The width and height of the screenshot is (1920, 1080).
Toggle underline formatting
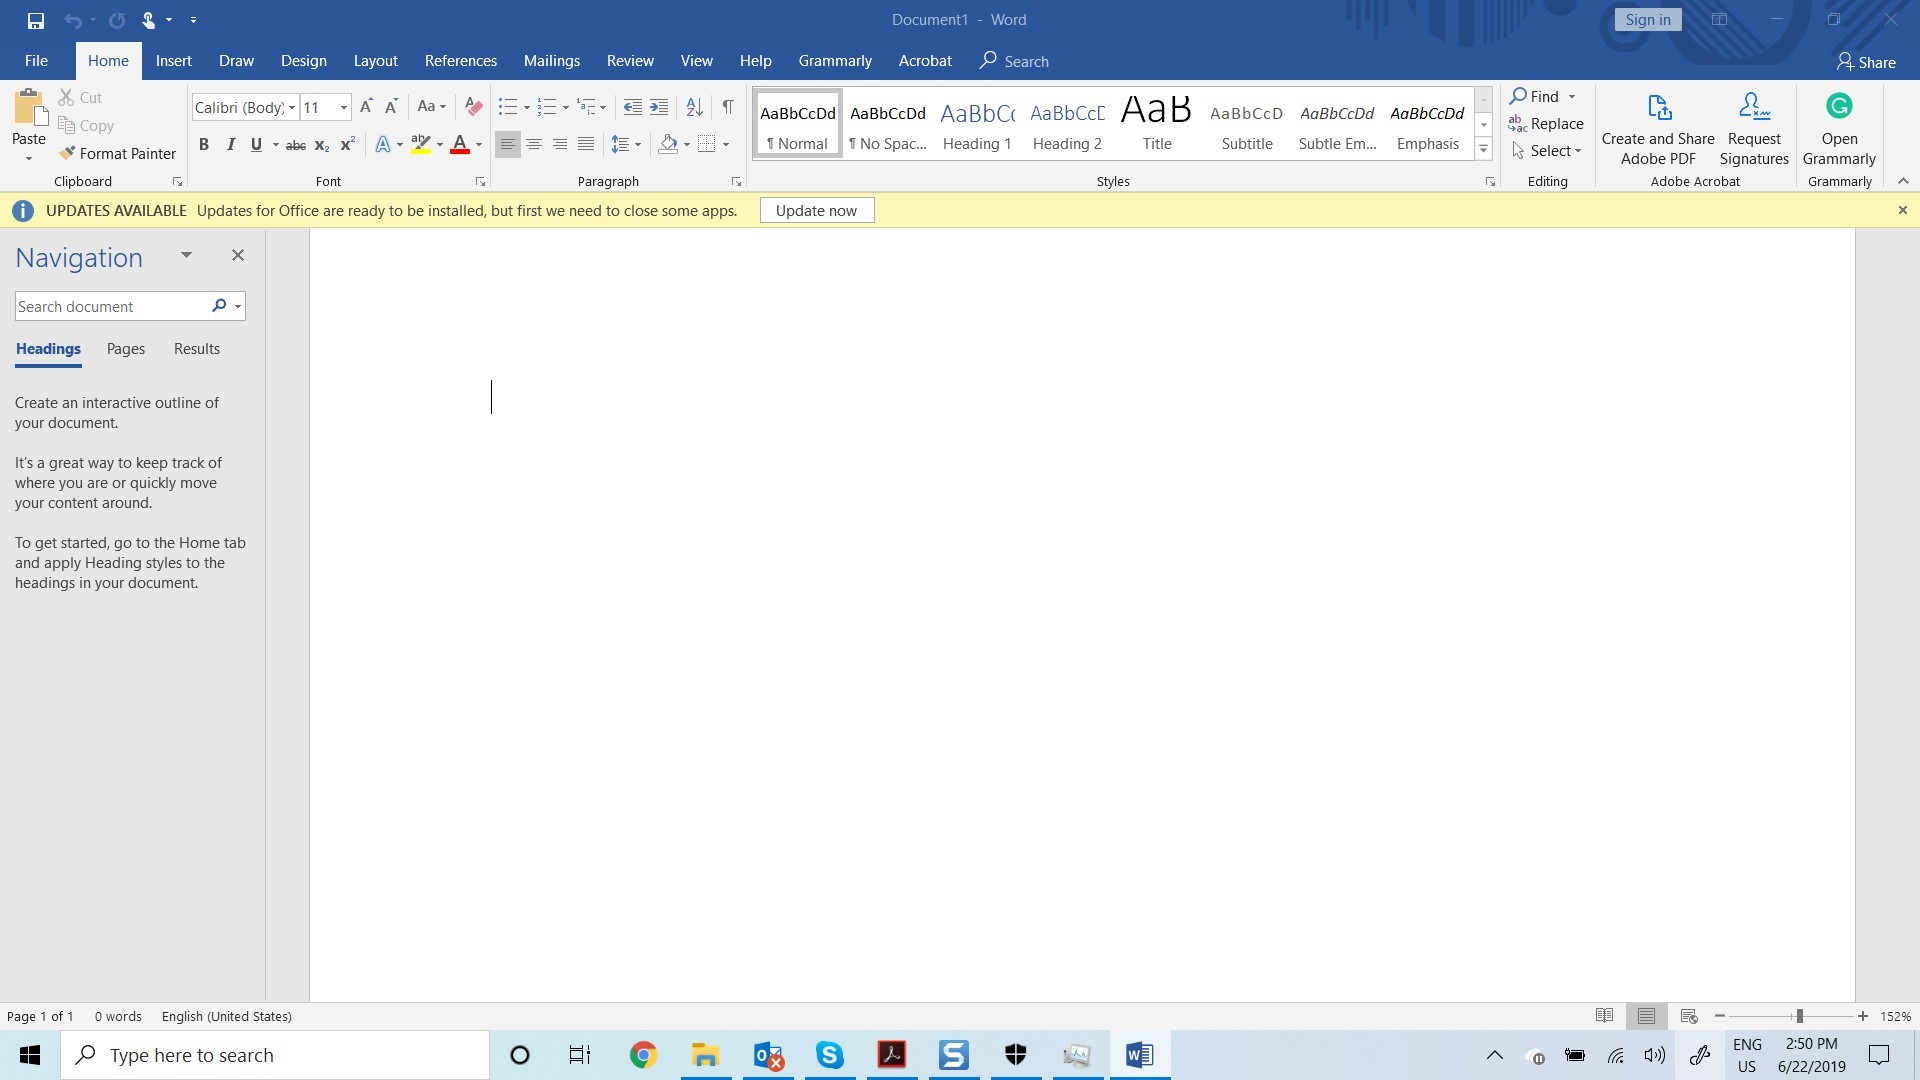[256, 145]
